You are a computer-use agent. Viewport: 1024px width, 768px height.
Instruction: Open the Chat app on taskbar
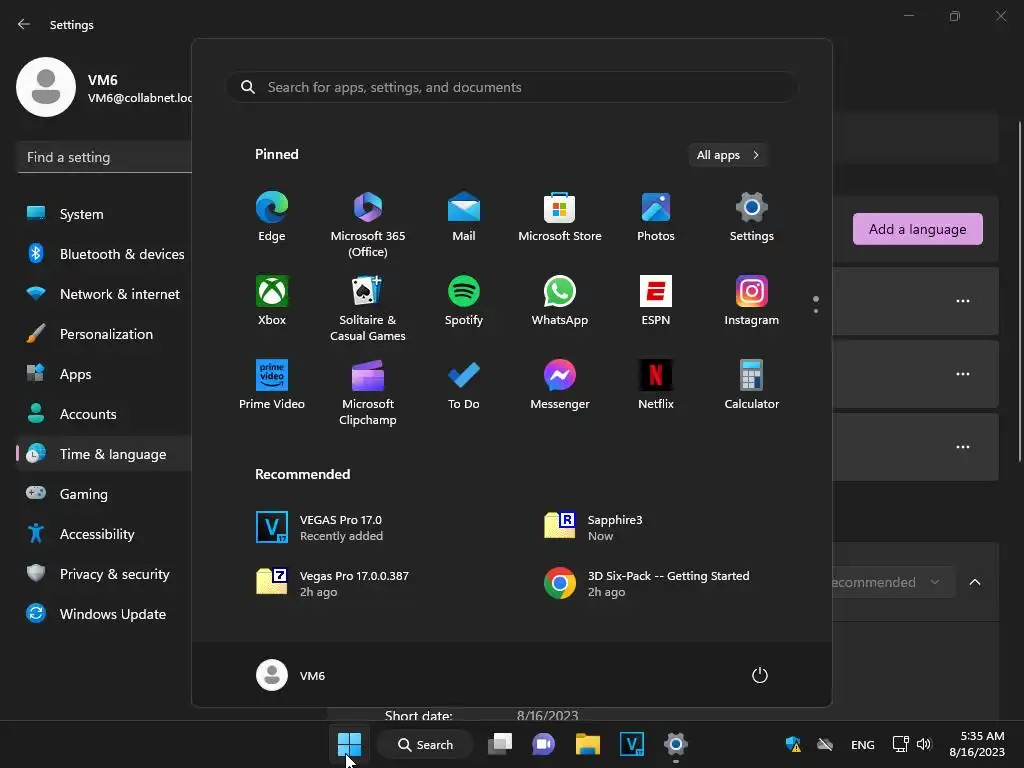(x=543, y=744)
